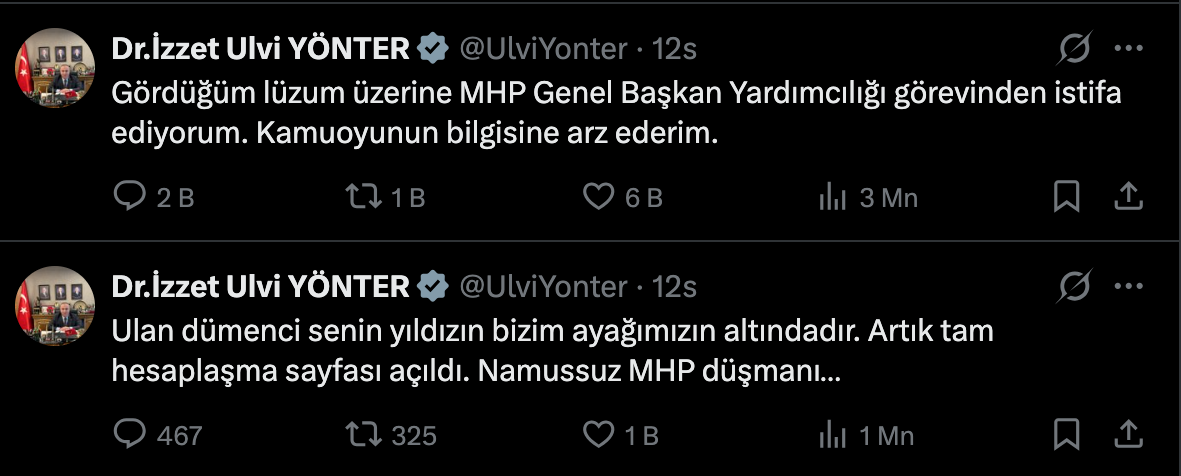Reply to the resignation tweet
This screenshot has height=476, width=1181.
coord(130,197)
